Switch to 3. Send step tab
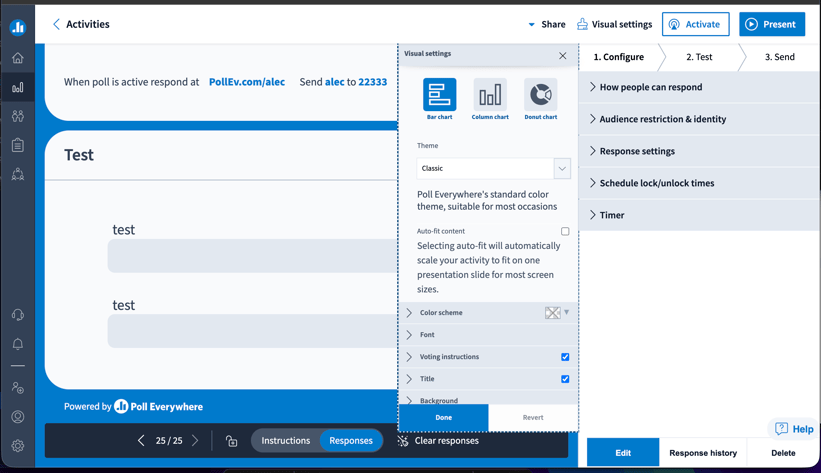Image resolution: width=821 pixels, height=473 pixels. pyautogui.click(x=780, y=57)
